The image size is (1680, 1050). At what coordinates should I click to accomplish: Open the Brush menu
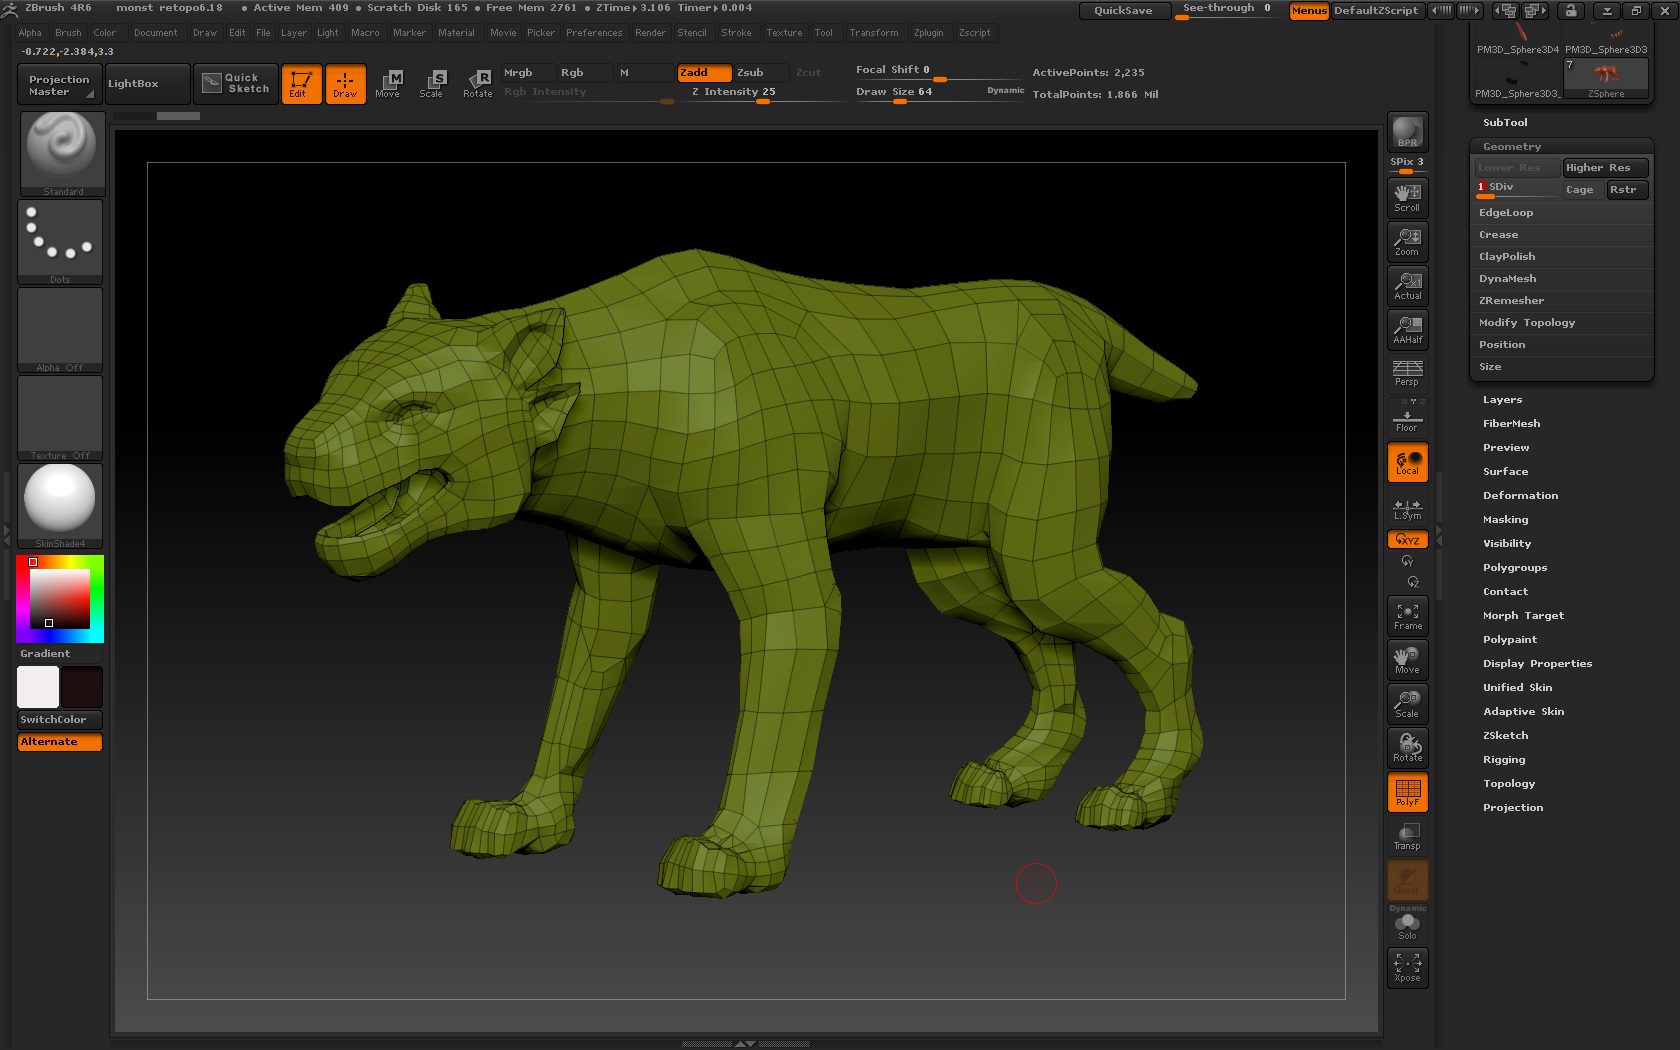68,33
